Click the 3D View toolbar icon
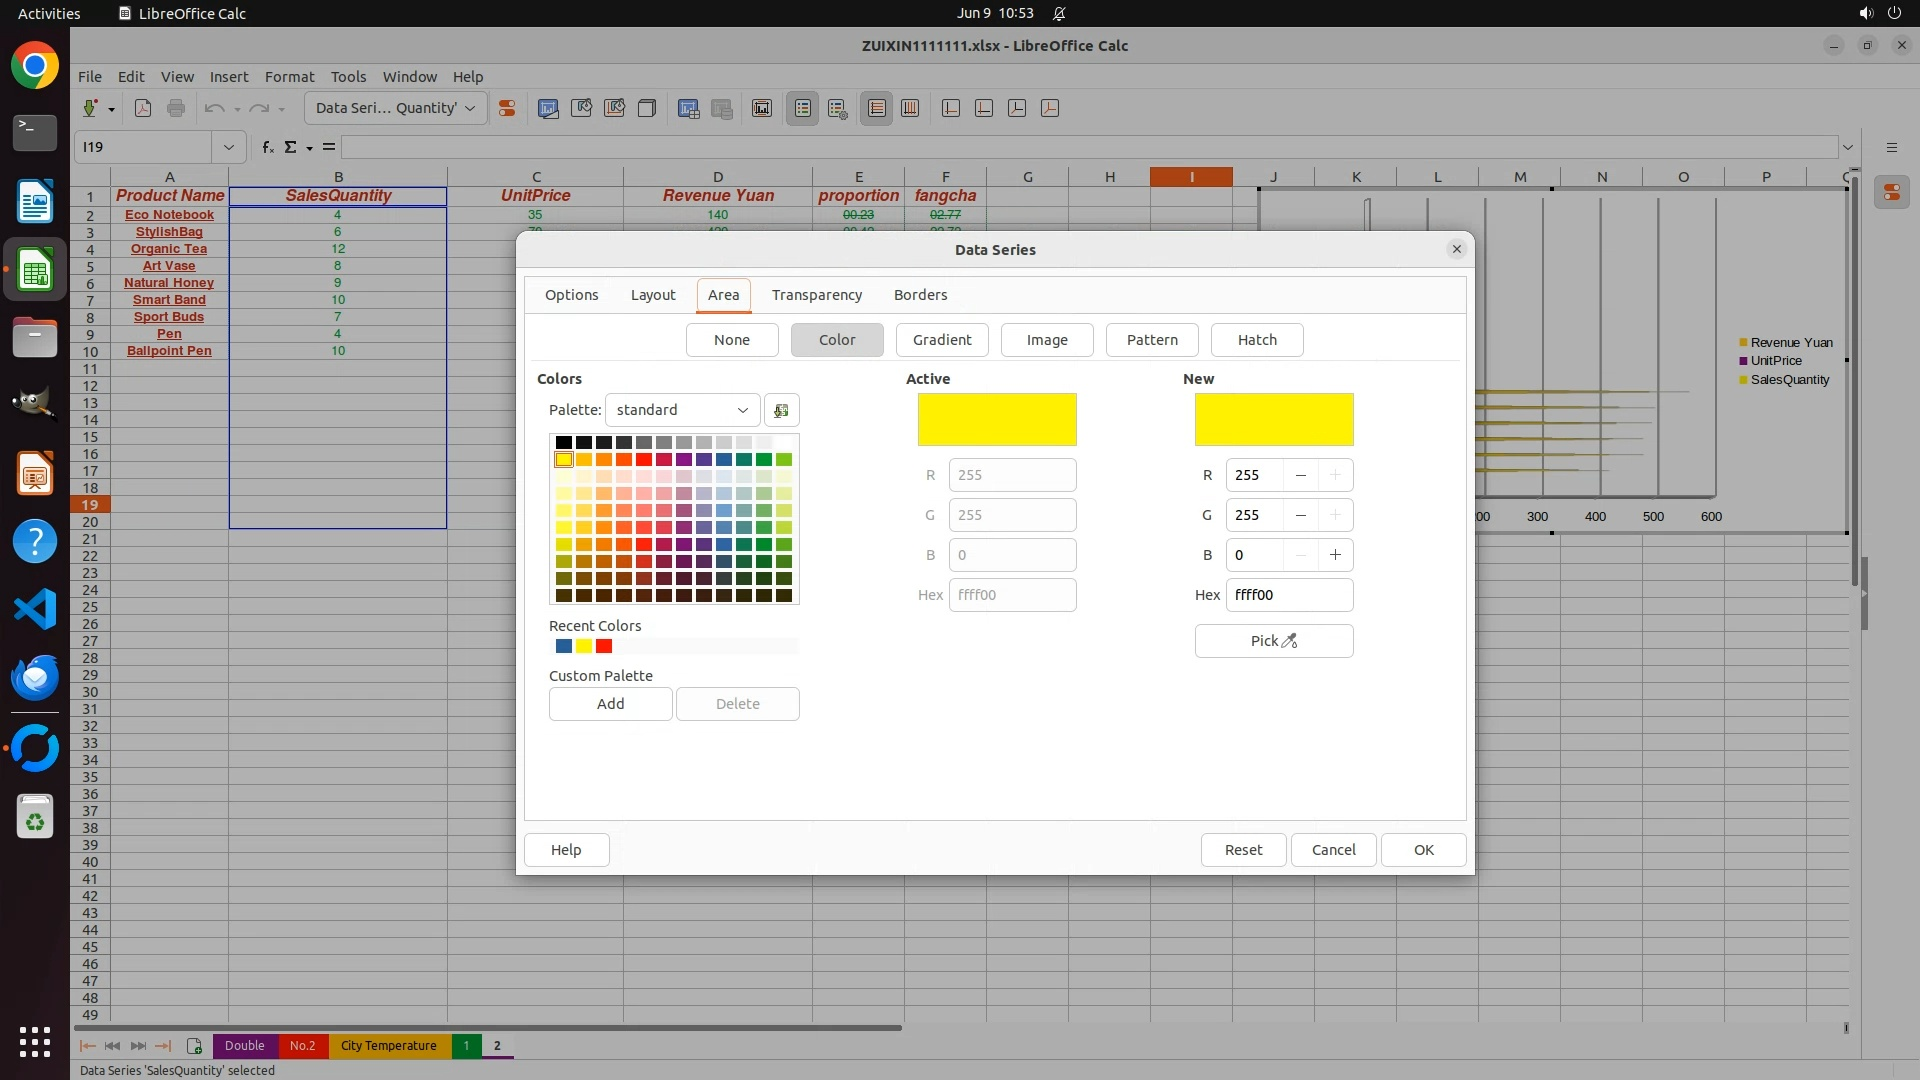Viewport: 1920px width, 1080px height. coord(647,108)
